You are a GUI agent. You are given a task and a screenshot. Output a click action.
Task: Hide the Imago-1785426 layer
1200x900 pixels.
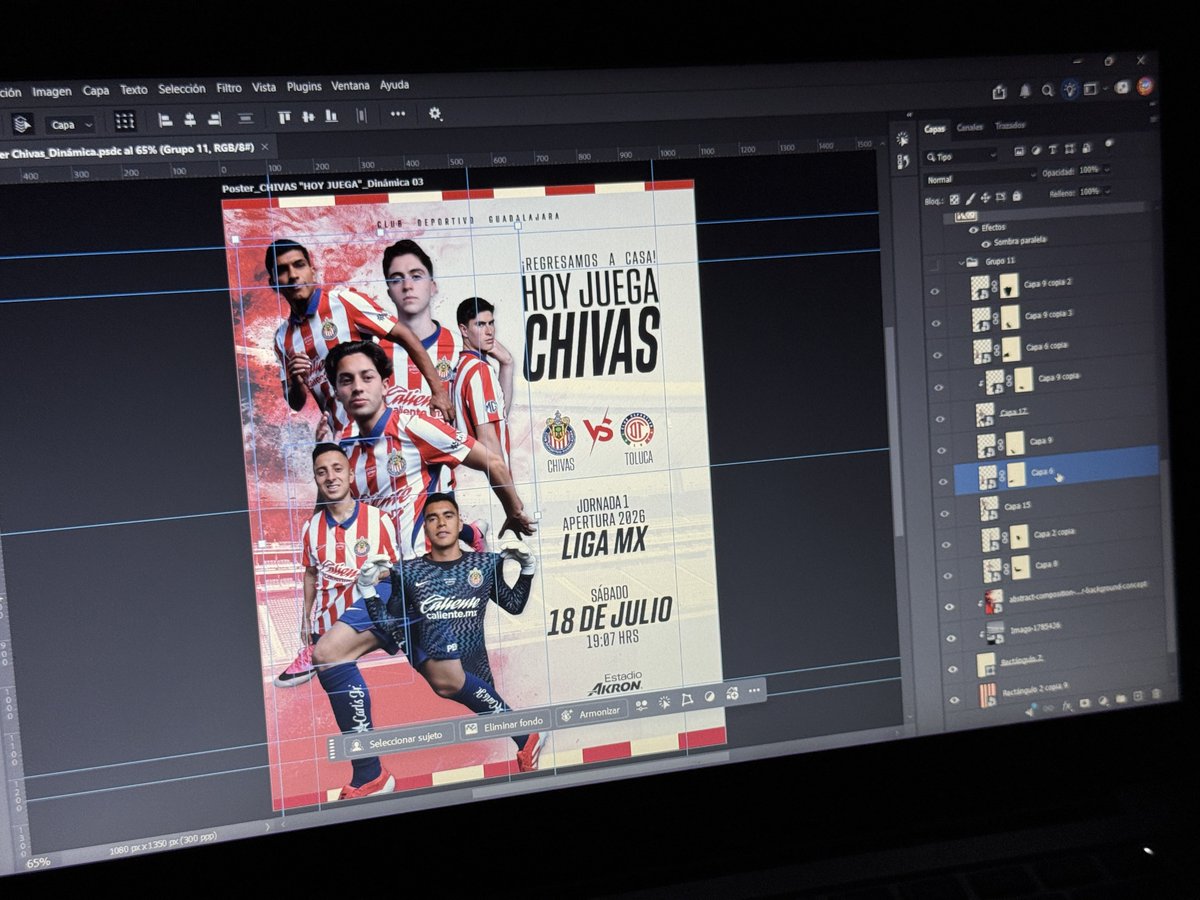pos(951,638)
